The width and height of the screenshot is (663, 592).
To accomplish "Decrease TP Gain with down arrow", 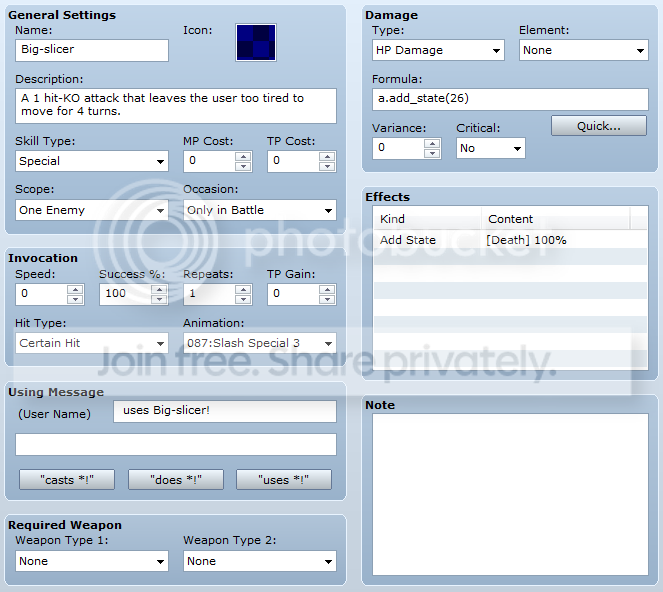I will [x=327, y=299].
